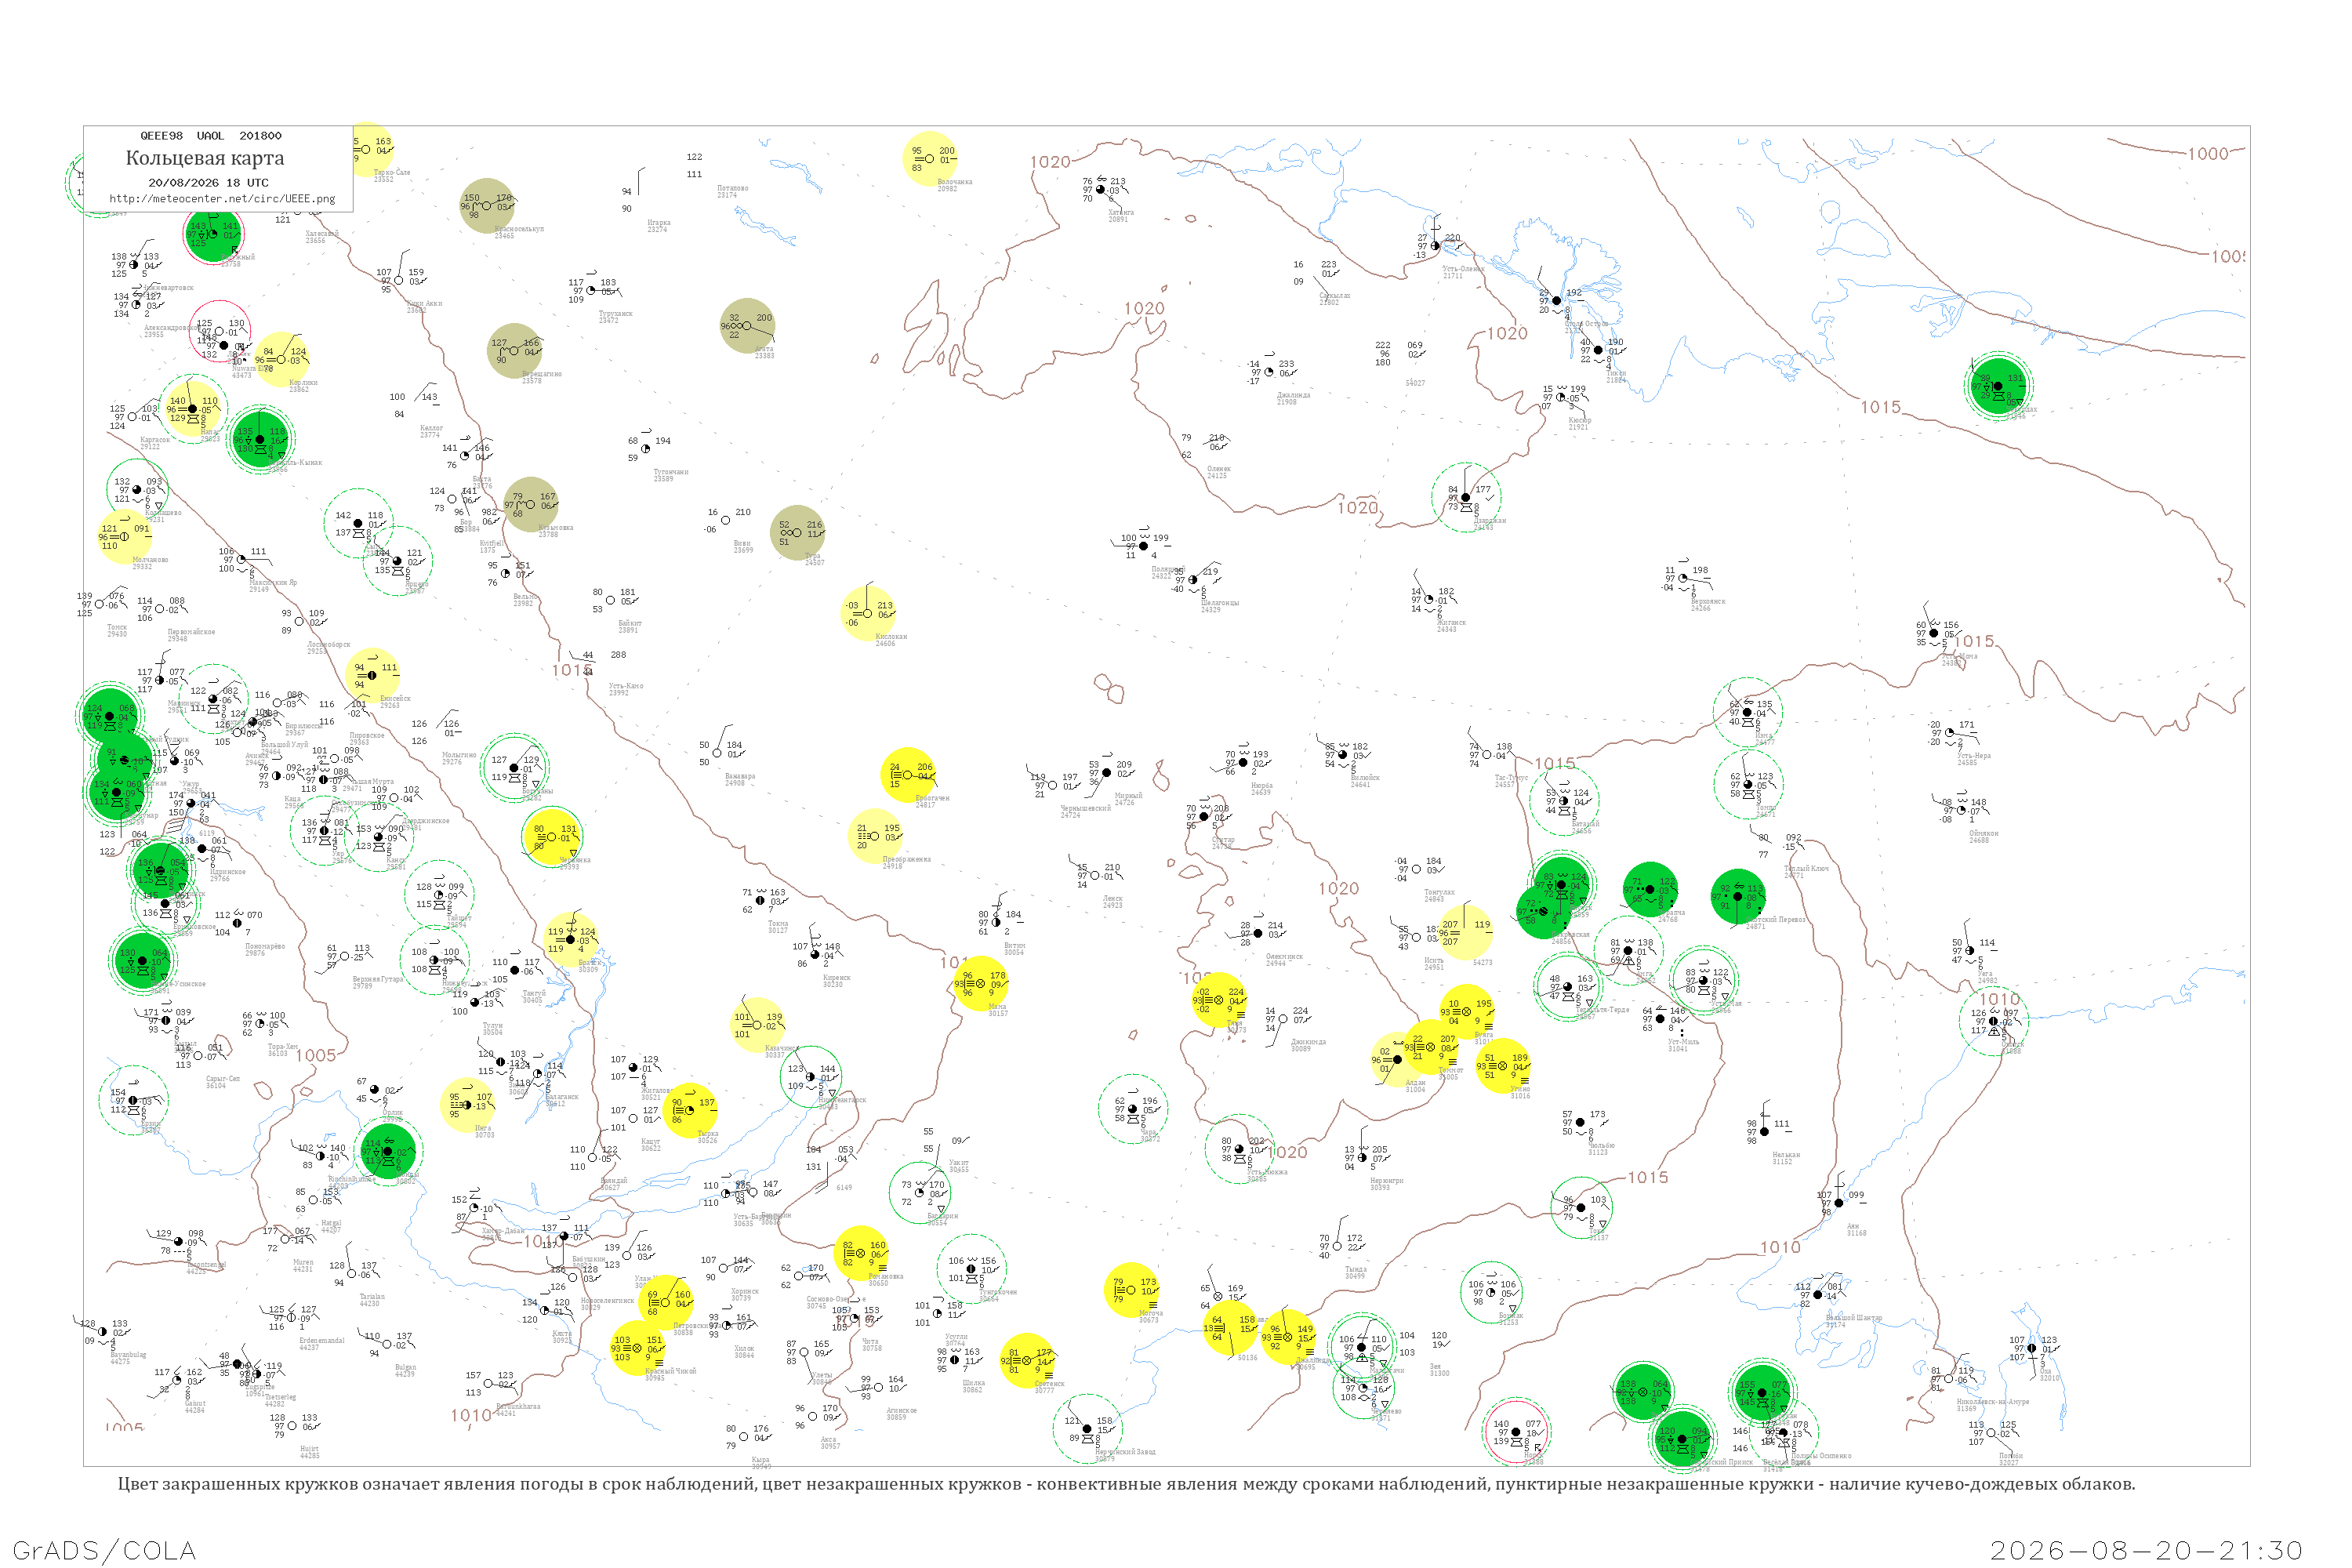Select the 'Тында' station label

1356,1270
